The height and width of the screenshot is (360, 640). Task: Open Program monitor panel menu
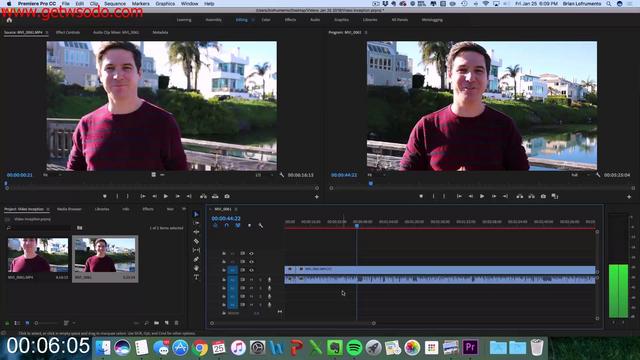point(366,32)
